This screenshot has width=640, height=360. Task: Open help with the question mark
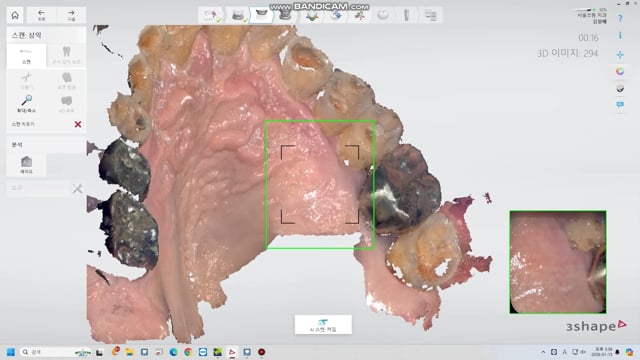pyautogui.click(x=620, y=19)
